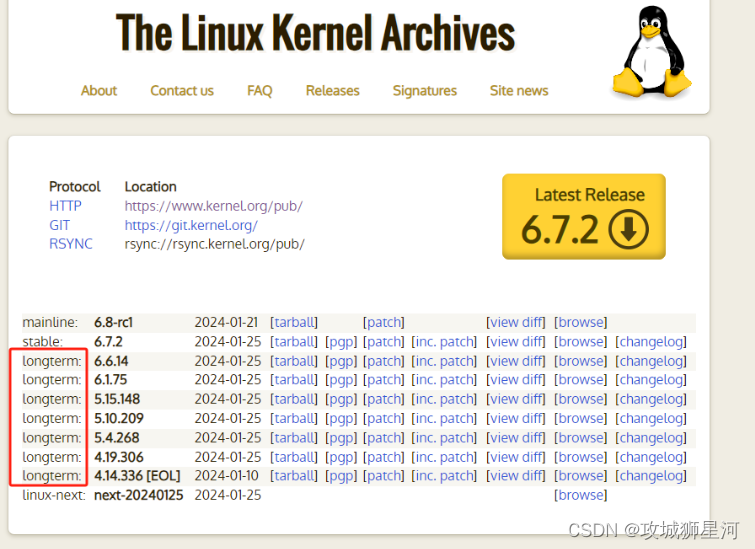Viewport: 755px width, 549px height.
Task: Open the Contact us page
Action: coord(182,91)
